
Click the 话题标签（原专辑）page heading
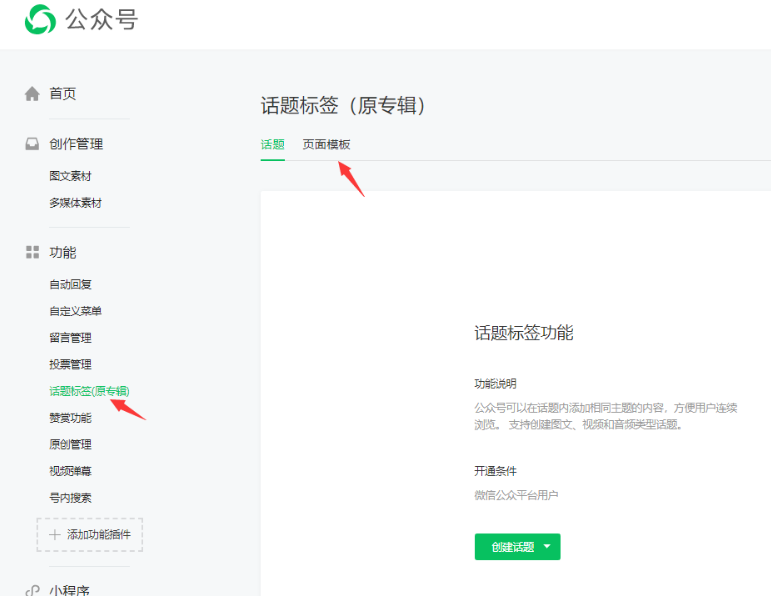click(x=343, y=105)
